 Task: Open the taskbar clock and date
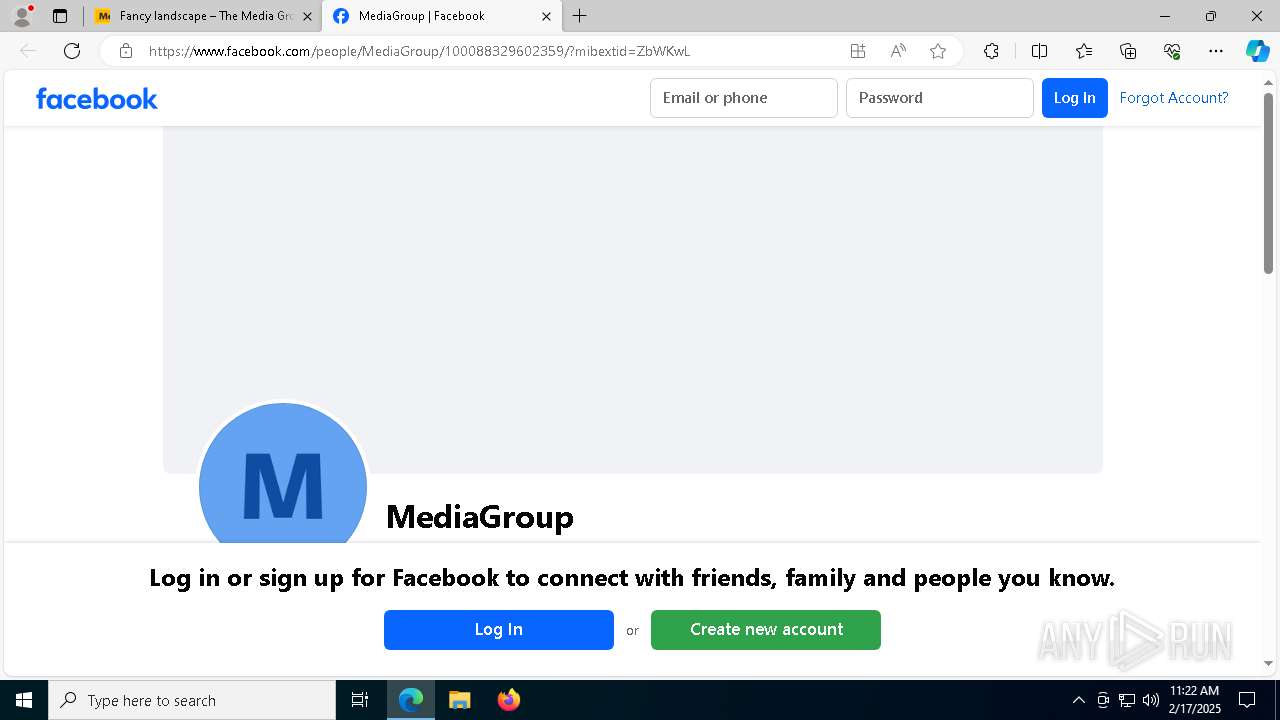click(1195, 700)
